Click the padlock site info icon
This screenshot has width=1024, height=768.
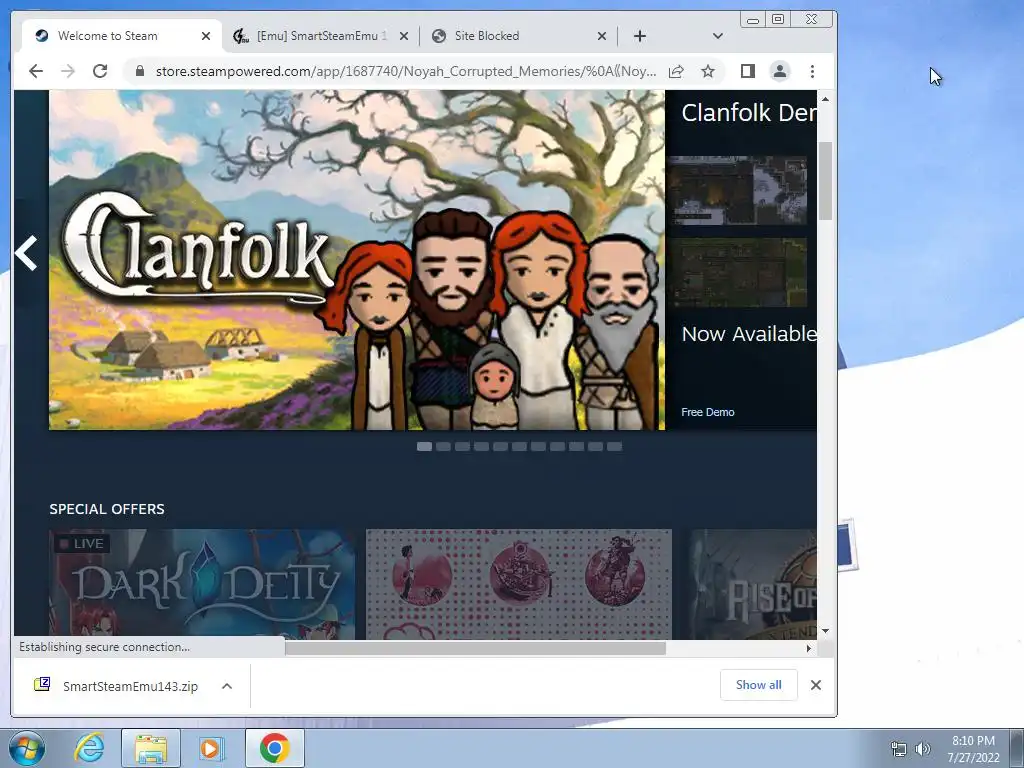[x=139, y=71]
